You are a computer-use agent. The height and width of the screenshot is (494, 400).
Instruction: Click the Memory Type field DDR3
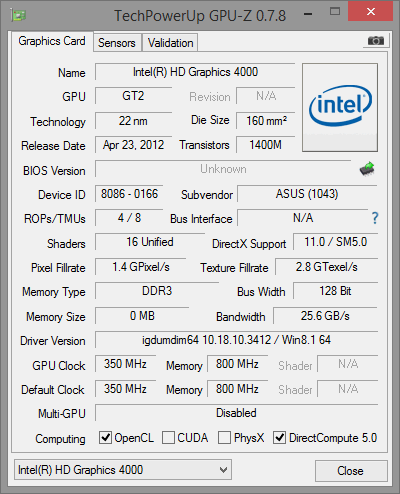[x=157, y=291]
